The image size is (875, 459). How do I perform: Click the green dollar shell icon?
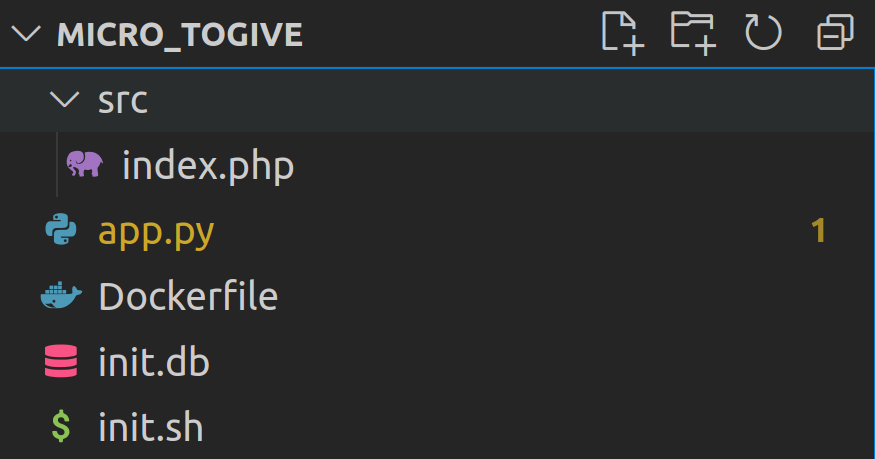coord(61,428)
